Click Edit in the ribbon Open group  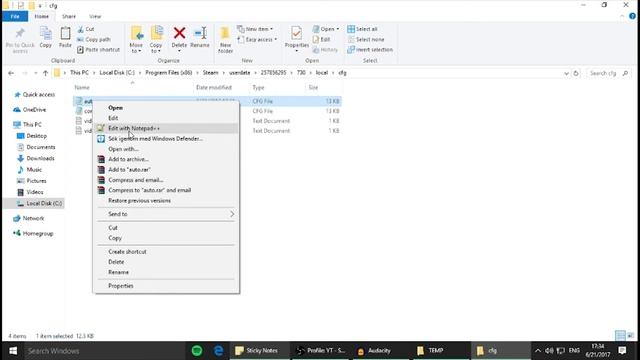point(322,40)
